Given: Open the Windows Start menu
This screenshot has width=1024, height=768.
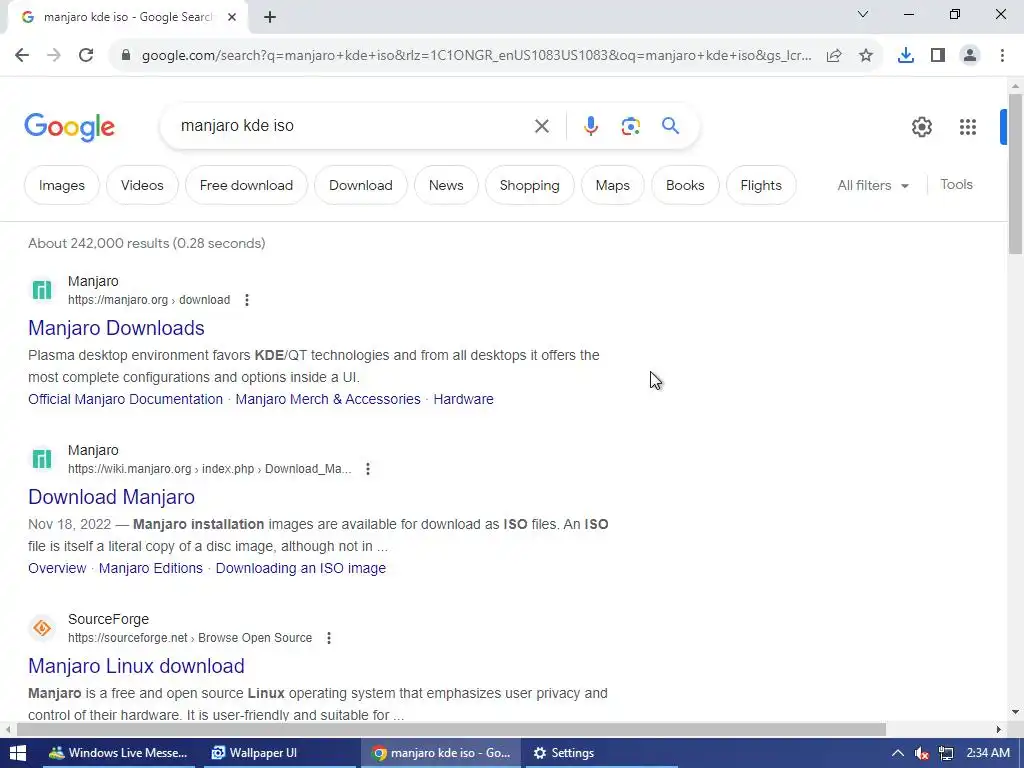Looking at the screenshot, I should (18, 753).
